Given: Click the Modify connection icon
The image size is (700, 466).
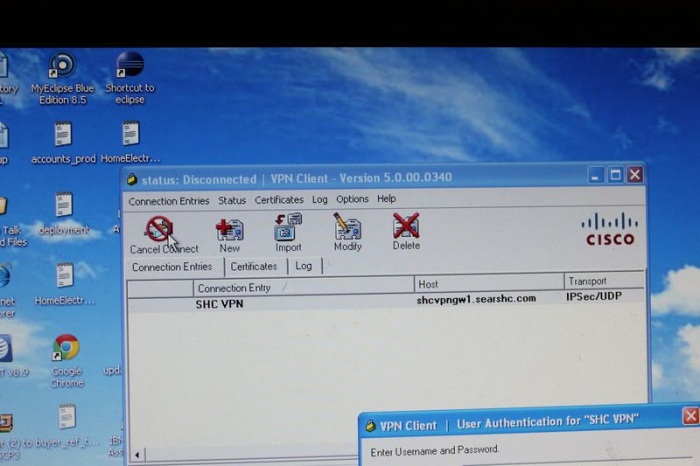Looking at the screenshot, I should [347, 231].
